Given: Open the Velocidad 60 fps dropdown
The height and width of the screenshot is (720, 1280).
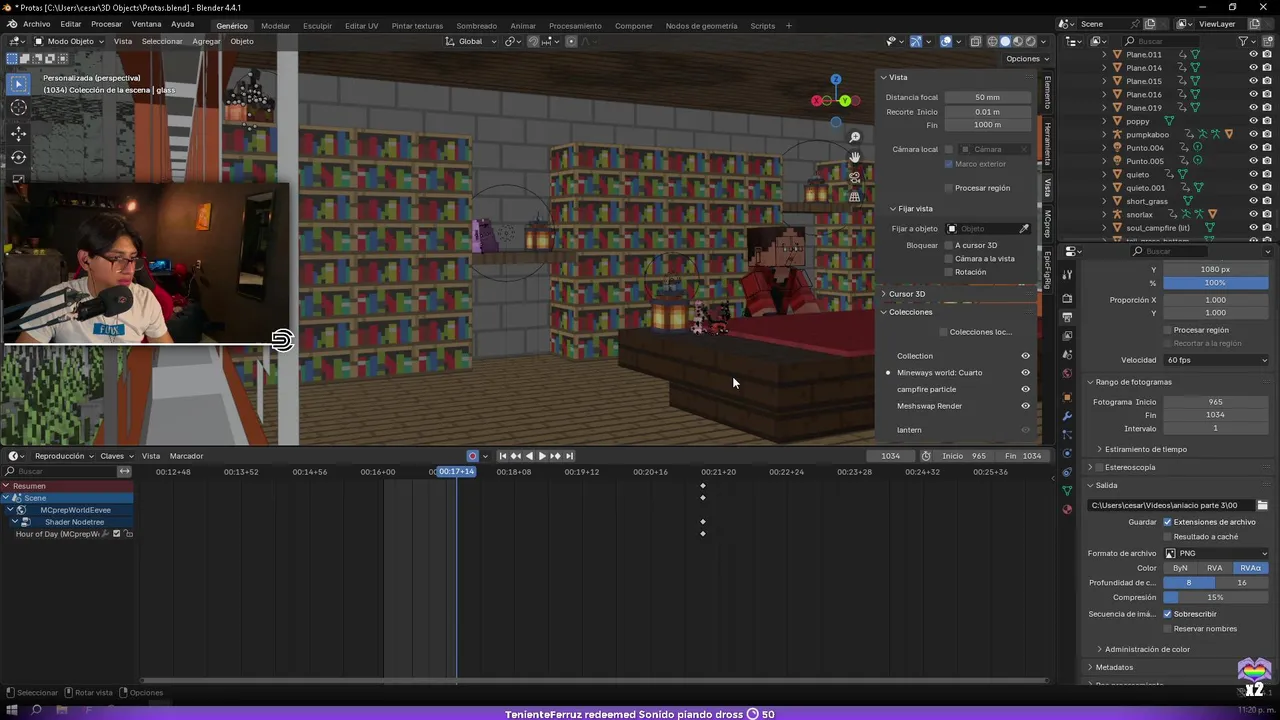Looking at the screenshot, I should tap(1215, 360).
